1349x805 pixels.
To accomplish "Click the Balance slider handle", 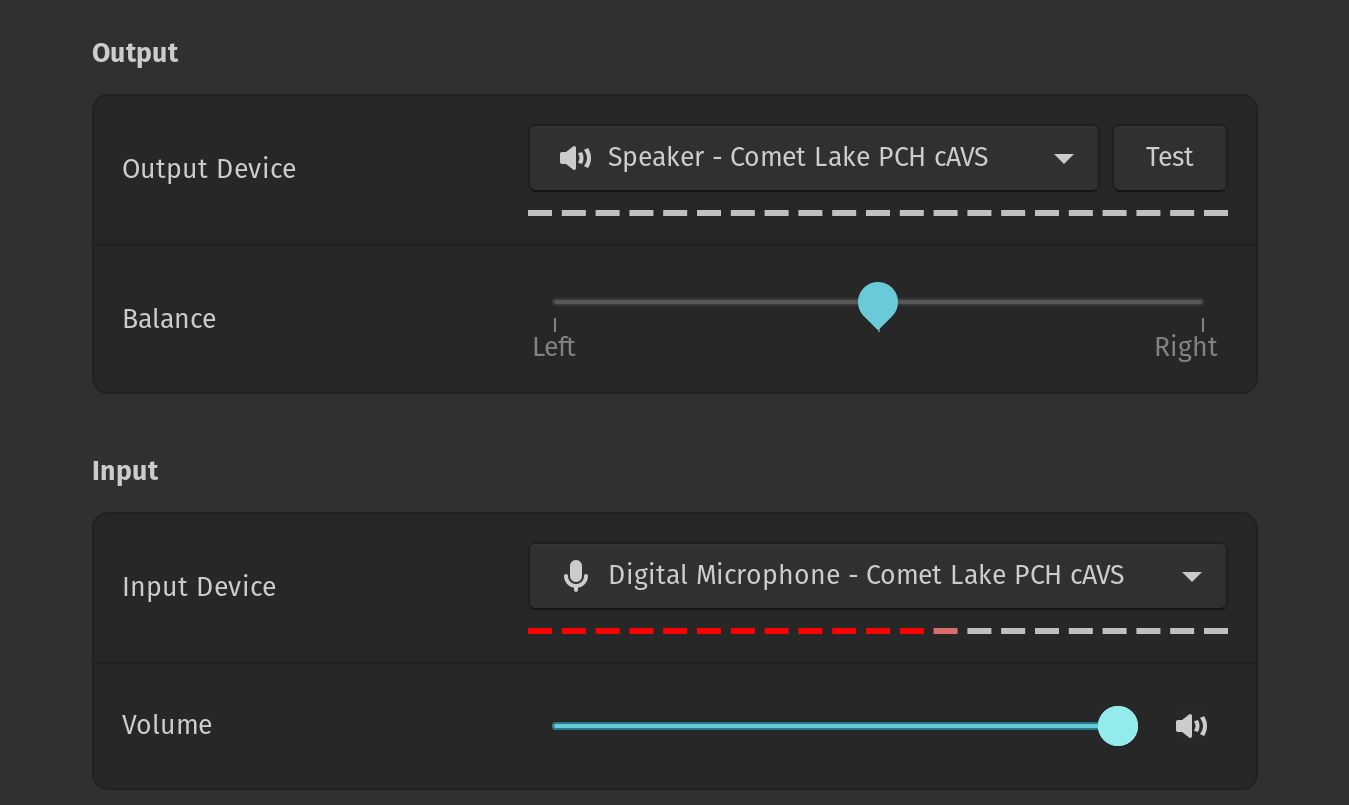I will point(878,305).
